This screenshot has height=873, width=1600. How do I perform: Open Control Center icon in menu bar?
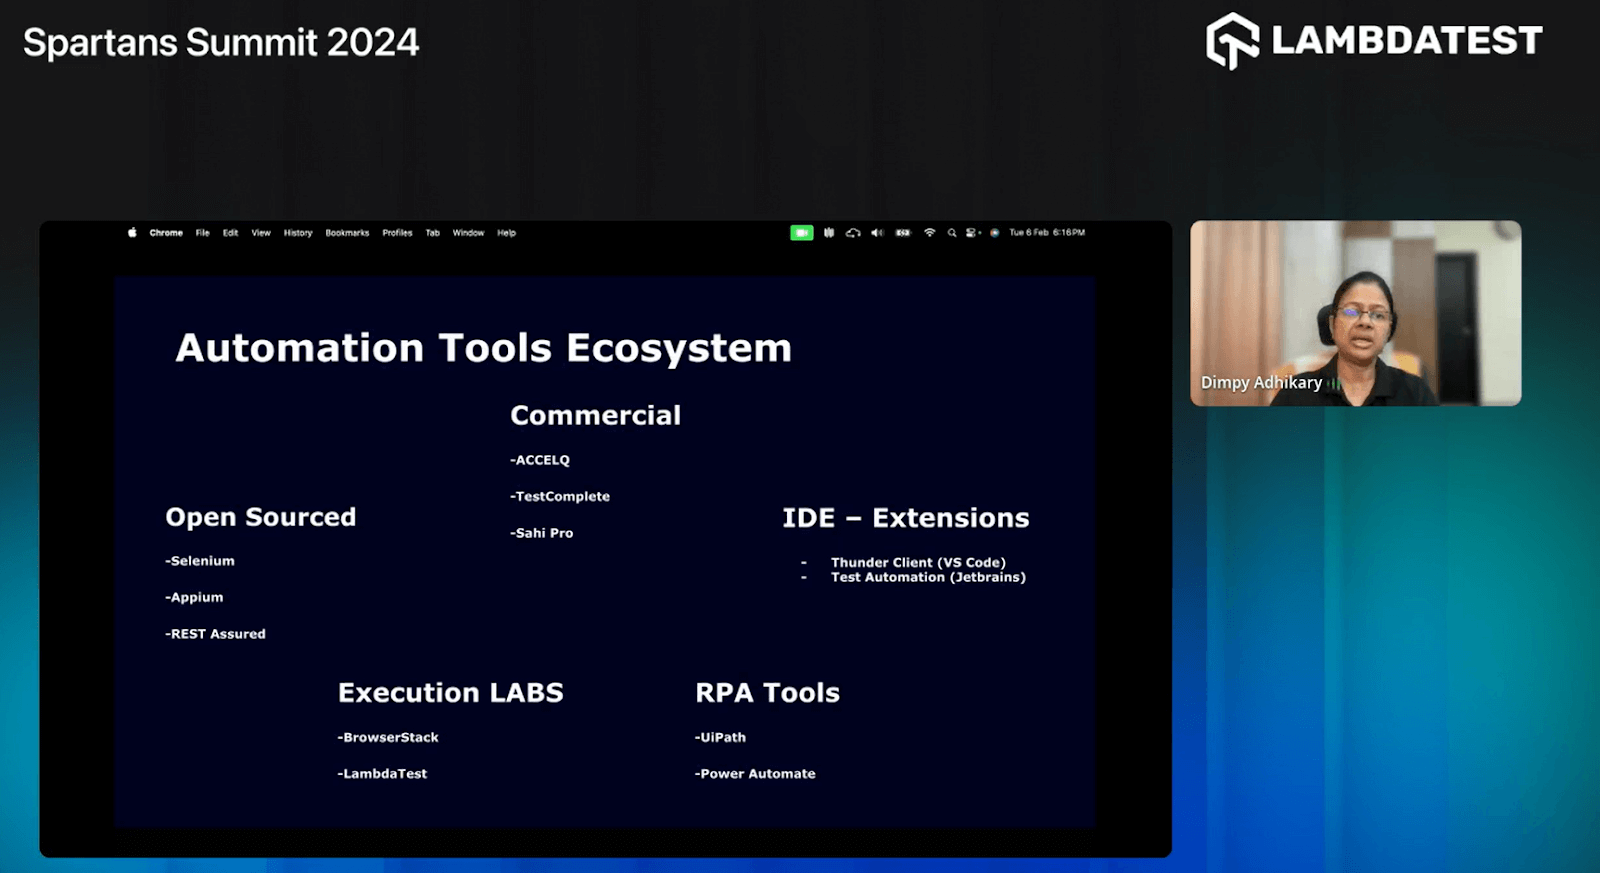tap(972, 233)
